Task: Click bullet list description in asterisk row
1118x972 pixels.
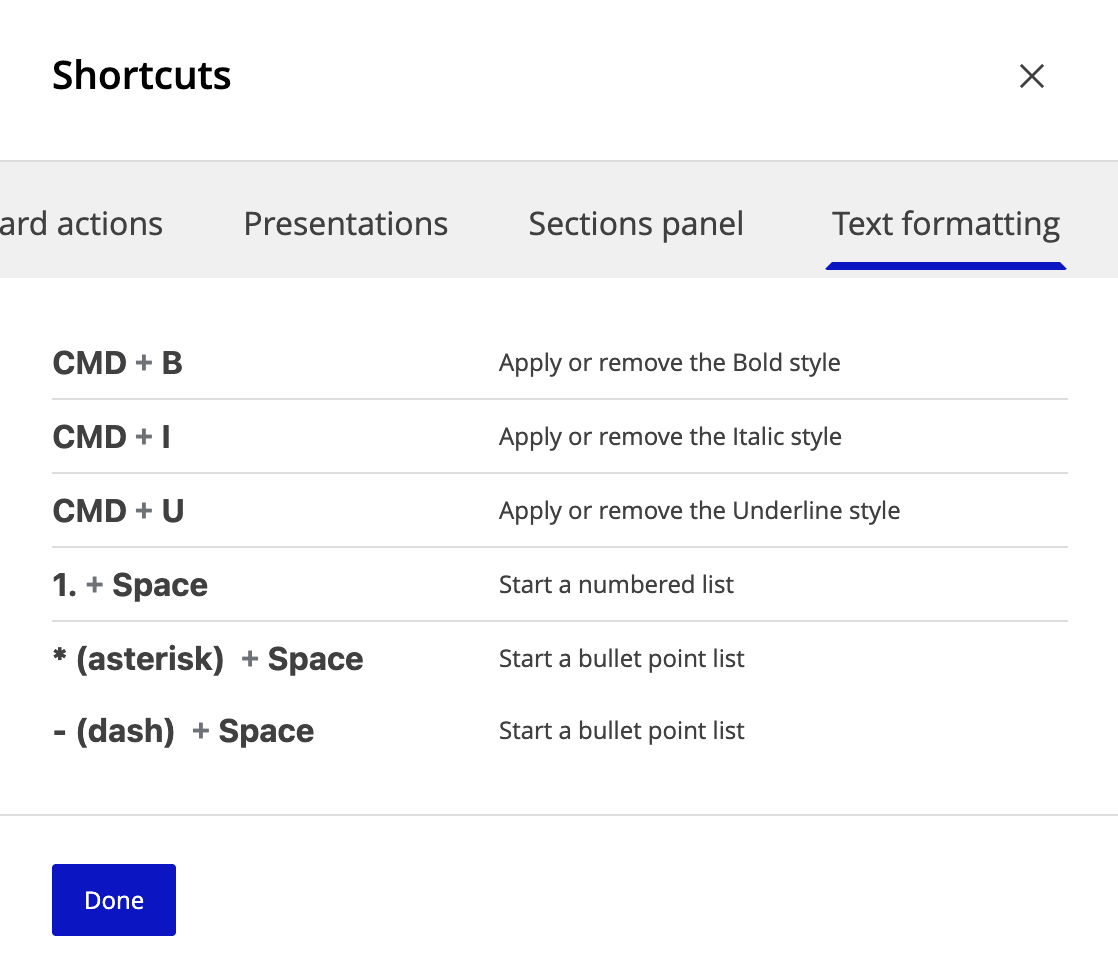Action: [621, 658]
